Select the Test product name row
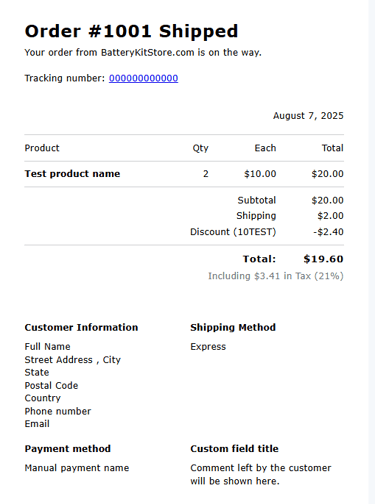This screenshot has height=504, width=375. click(184, 174)
